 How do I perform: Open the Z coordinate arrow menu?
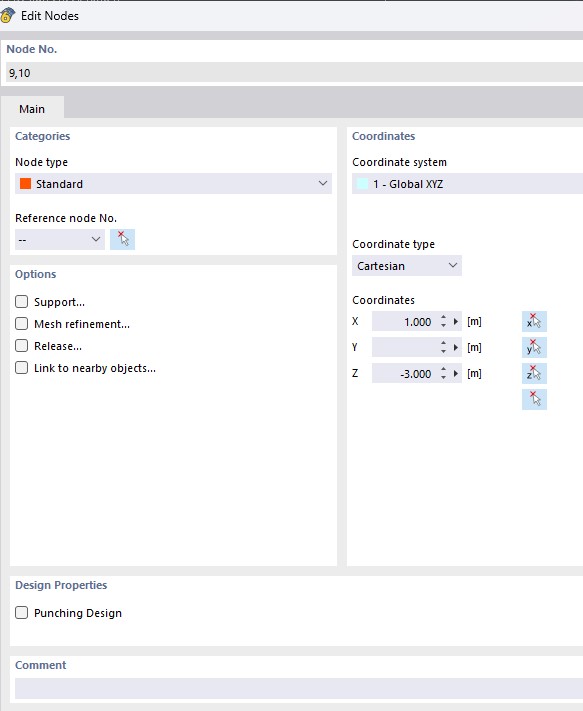coord(456,374)
